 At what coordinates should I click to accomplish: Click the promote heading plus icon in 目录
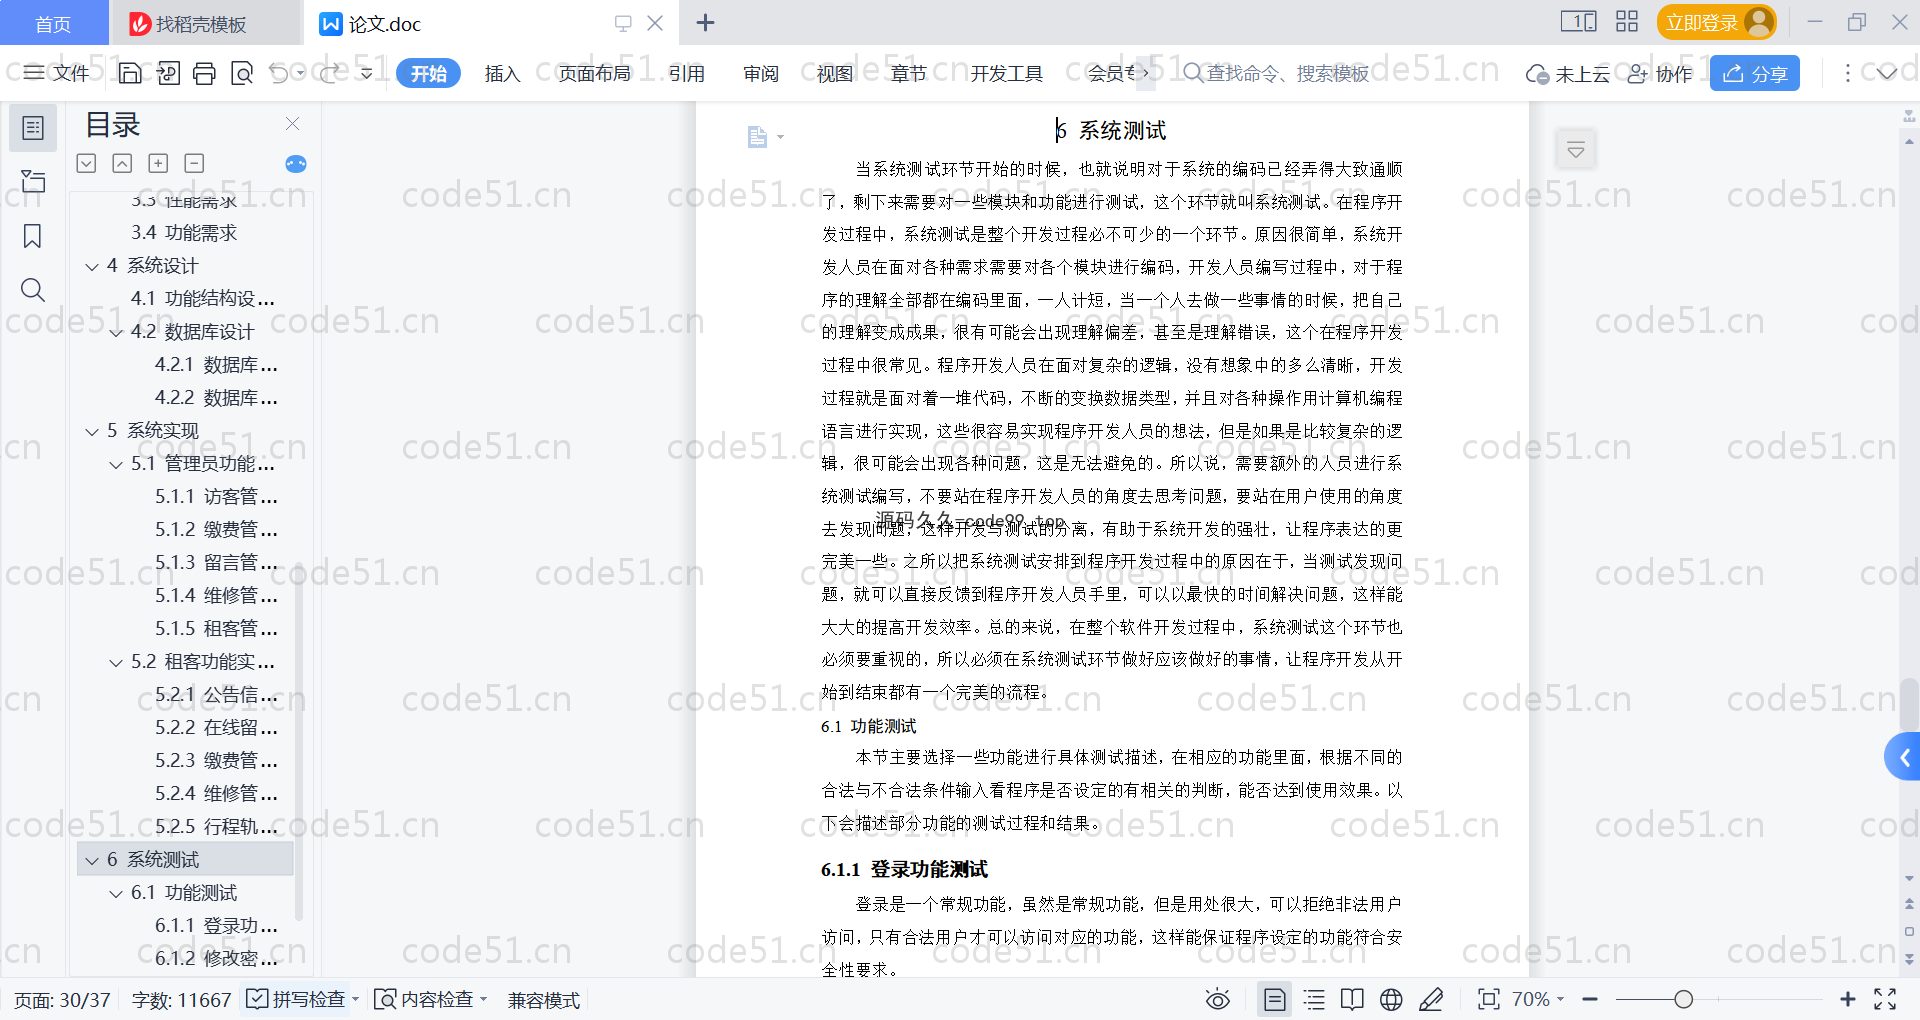[158, 163]
